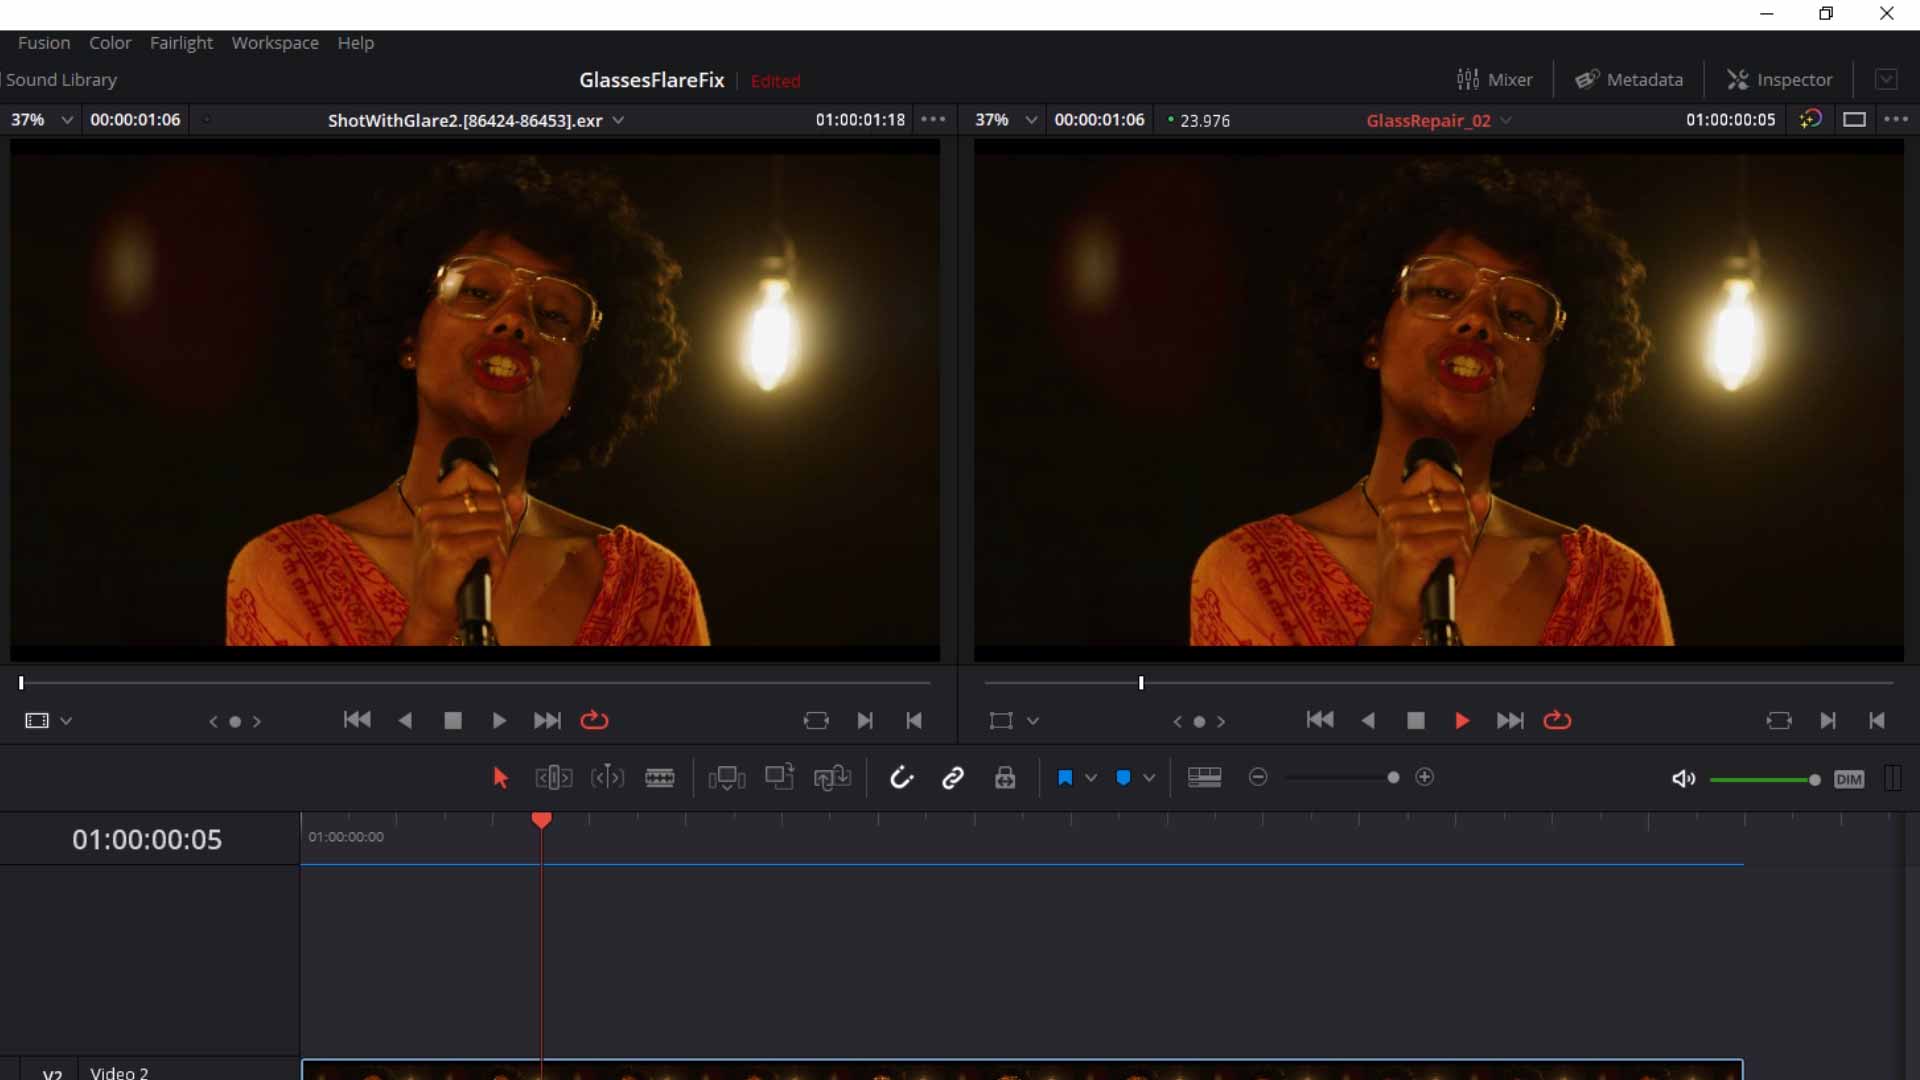Show the Mixer panel
Image resolution: width=1920 pixels, height=1080 pixels.
click(x=1495, y=80)
